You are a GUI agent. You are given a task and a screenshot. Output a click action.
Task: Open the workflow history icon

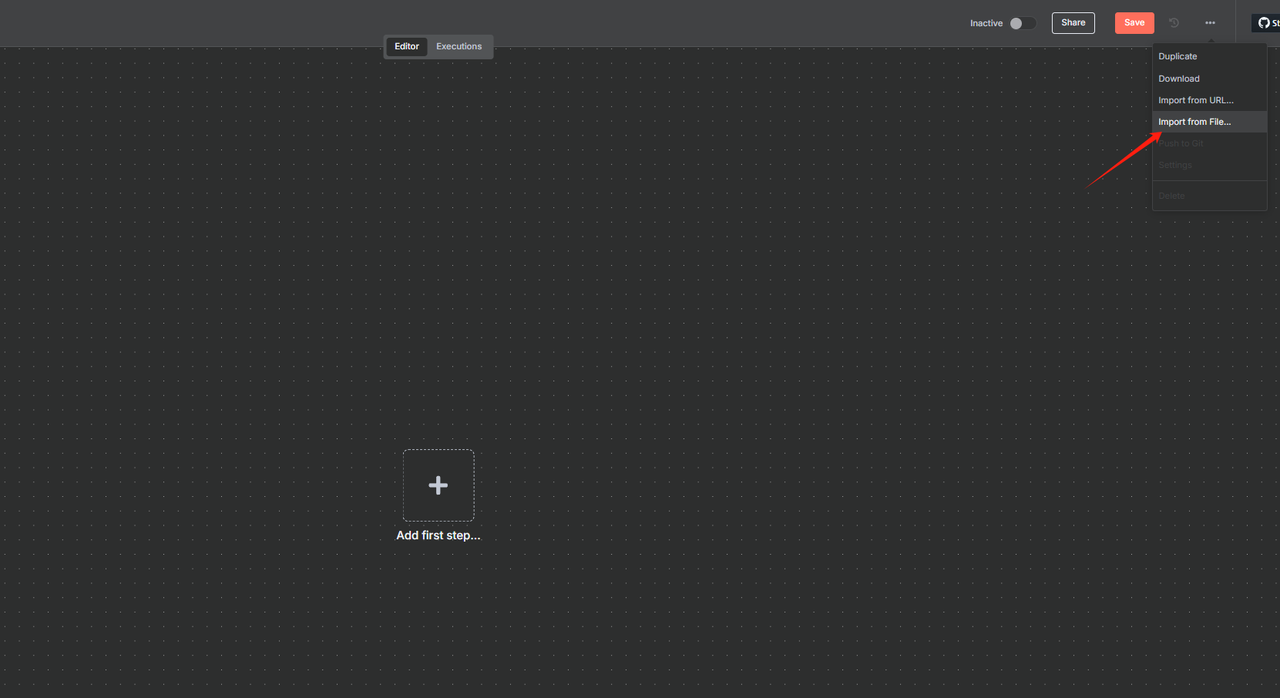[x=1174, y=23]
